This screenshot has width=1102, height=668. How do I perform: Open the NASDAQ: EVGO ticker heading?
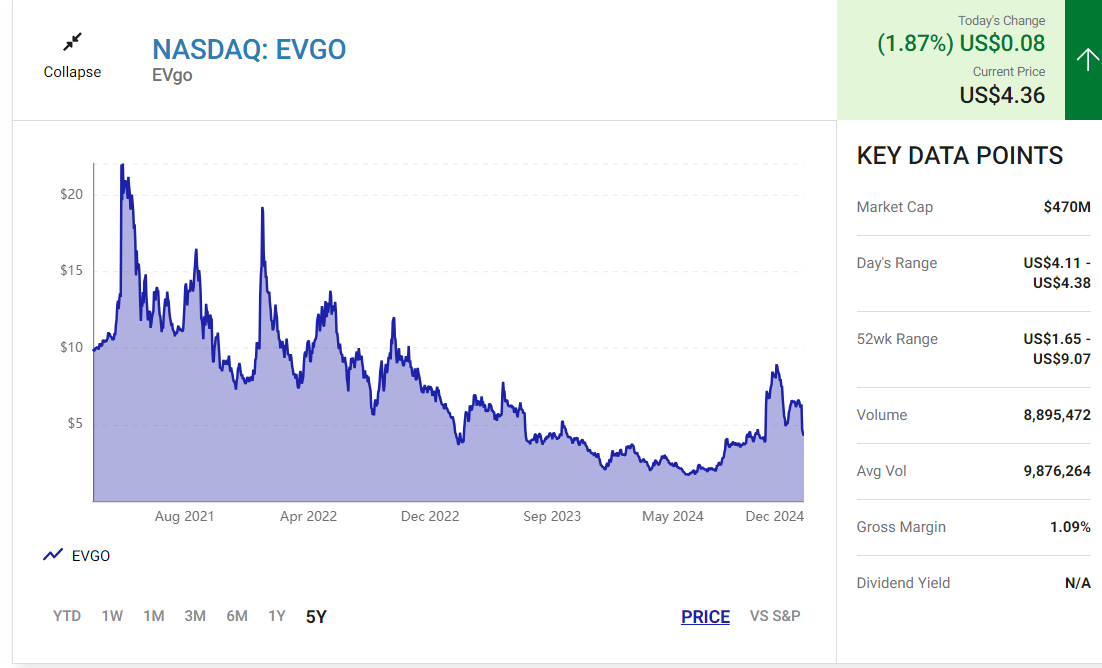point(249,49)
